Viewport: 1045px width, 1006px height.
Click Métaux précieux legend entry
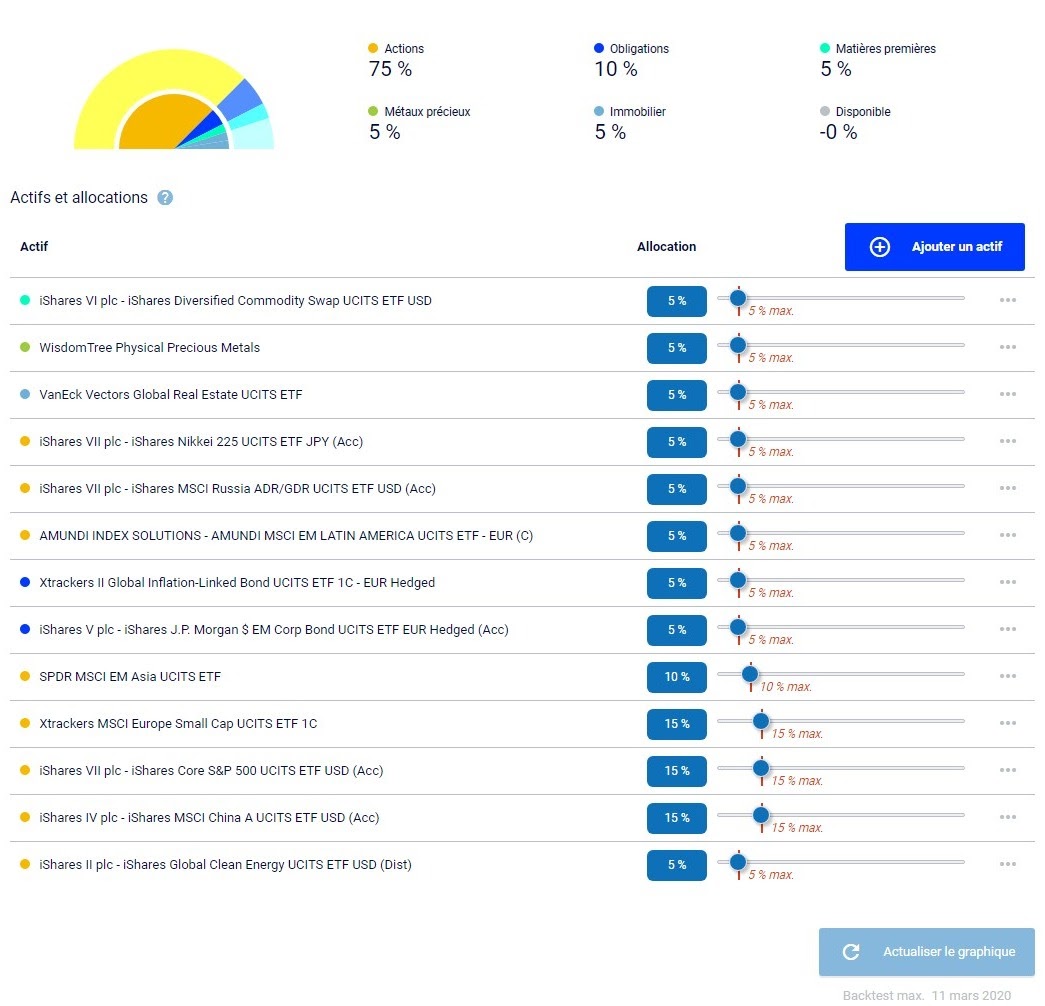pyautogui.click(x=419, y=123)
